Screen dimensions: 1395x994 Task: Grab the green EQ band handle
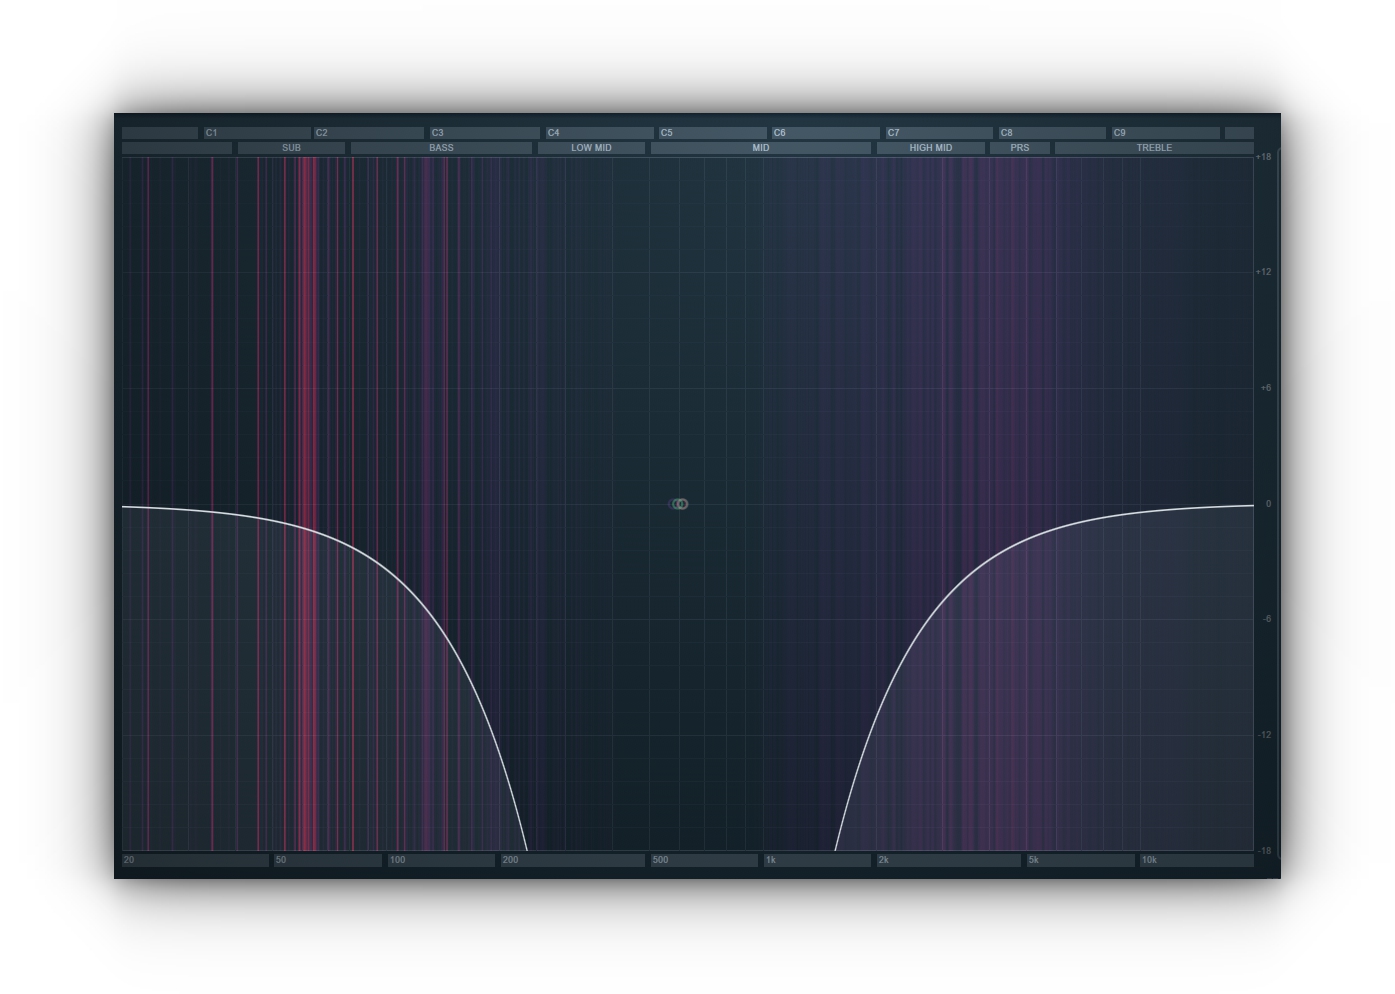(678, 504)
